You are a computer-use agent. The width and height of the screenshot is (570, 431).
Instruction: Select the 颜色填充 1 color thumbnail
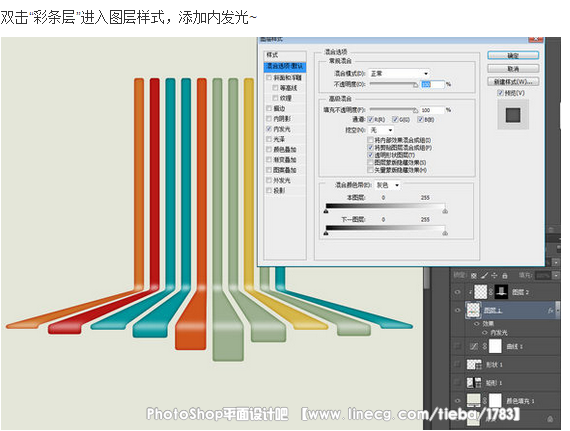tap(473, 401)
